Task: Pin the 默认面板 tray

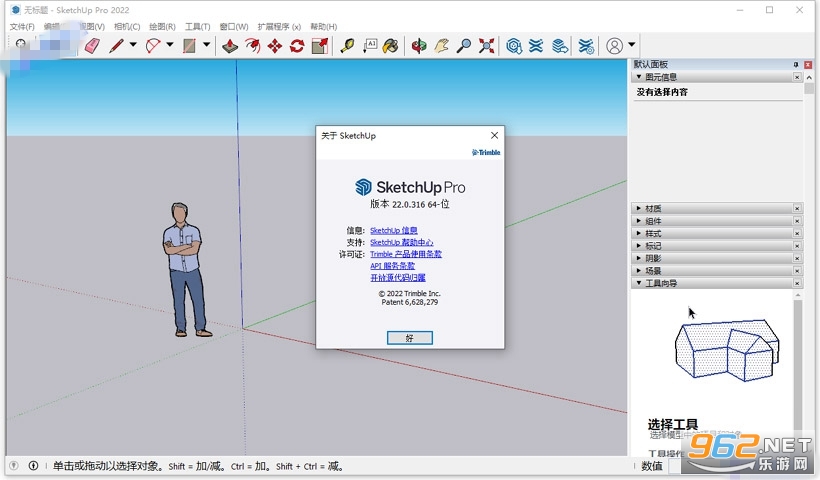Action: (796, 64)
